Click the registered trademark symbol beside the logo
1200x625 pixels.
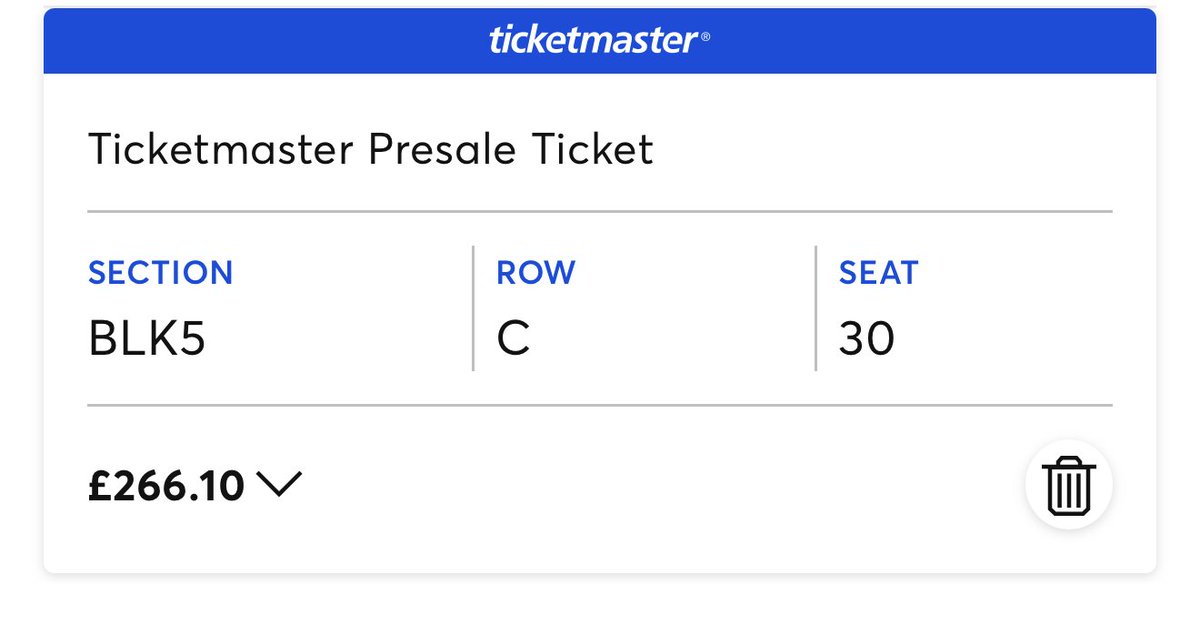tap(706, 36)
